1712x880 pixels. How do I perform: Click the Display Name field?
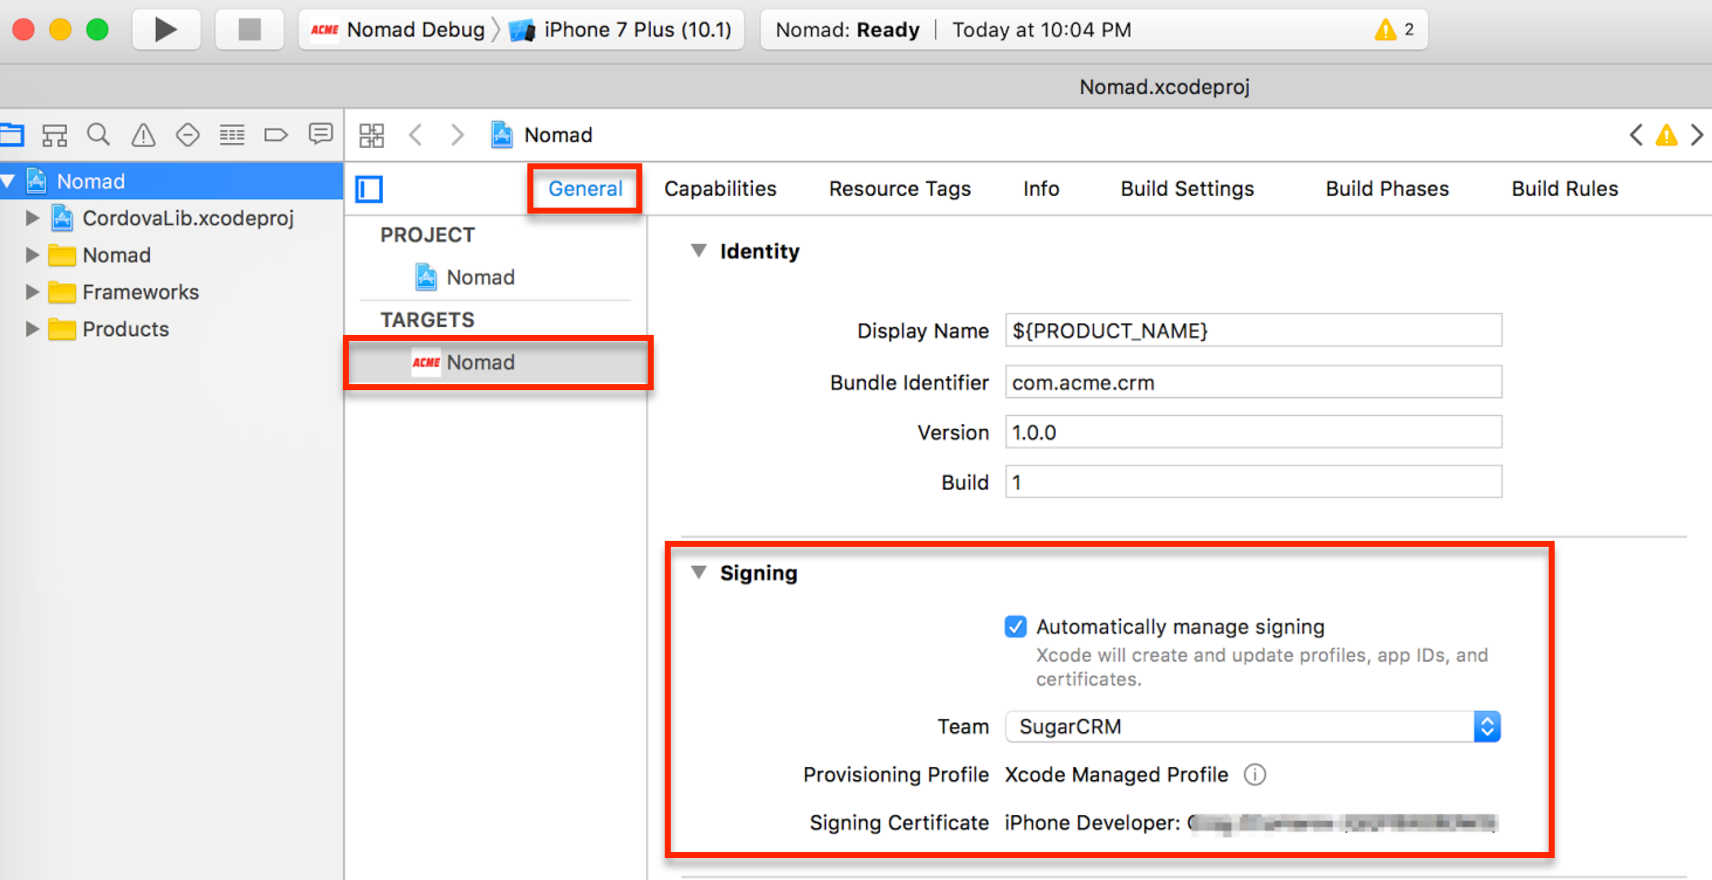1253,331
